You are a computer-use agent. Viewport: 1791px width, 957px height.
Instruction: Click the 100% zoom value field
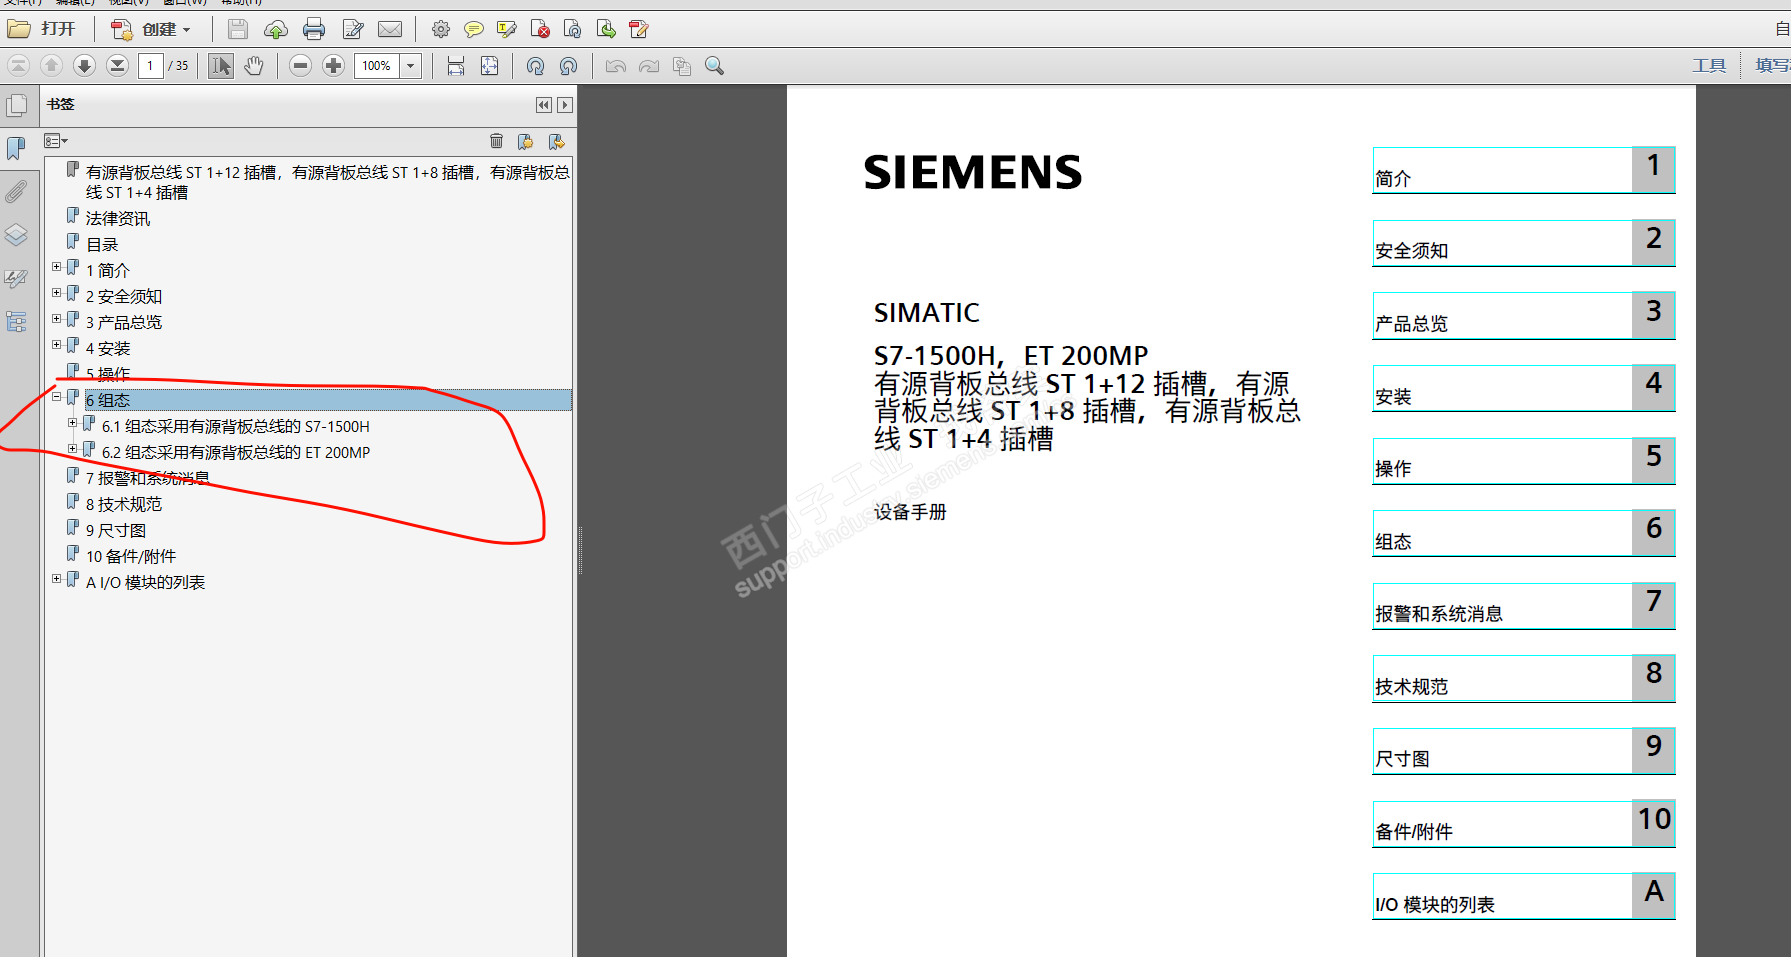(377, 66)
